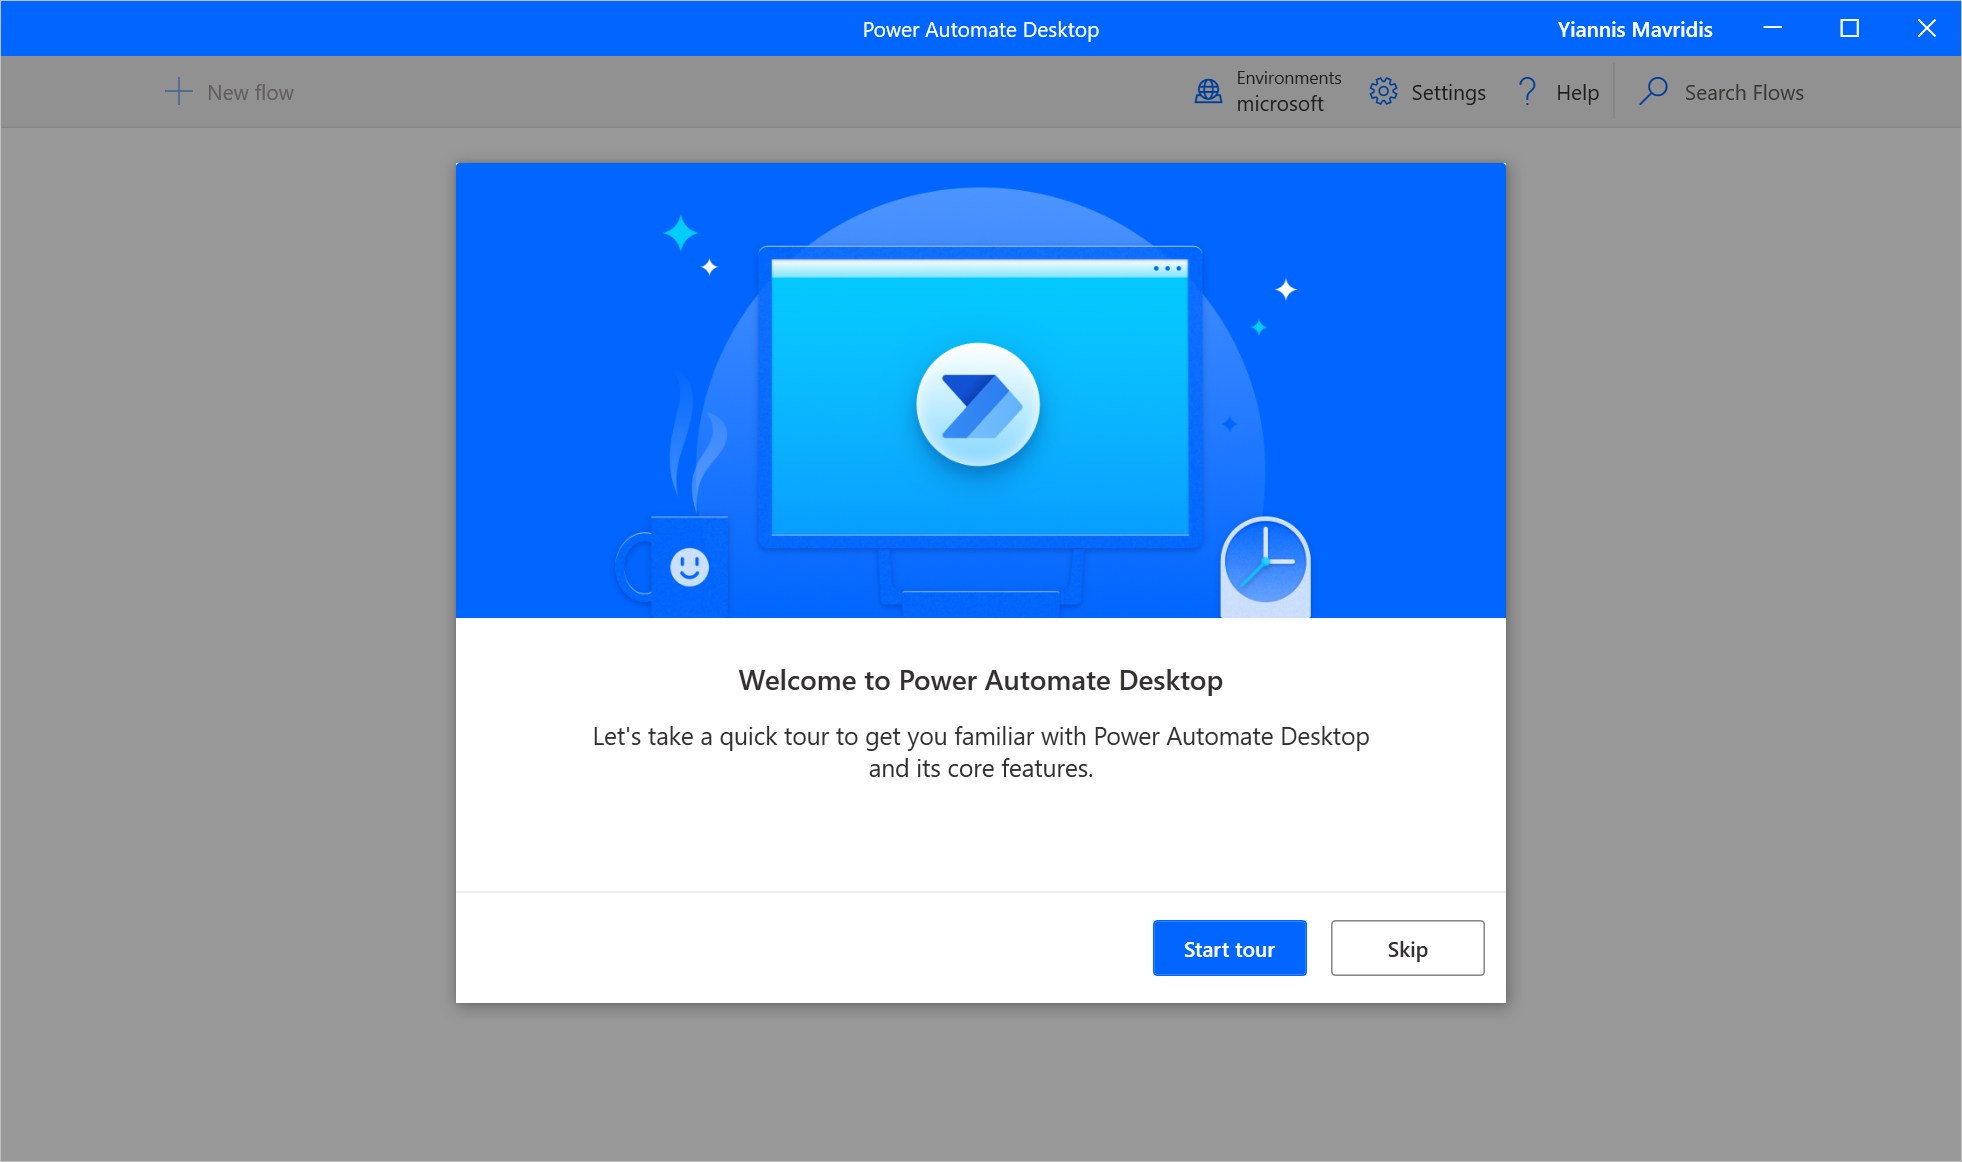Click the Settings gear icon
Viewport: 1962px width, 1162px height.
[x=1383, y=92]
